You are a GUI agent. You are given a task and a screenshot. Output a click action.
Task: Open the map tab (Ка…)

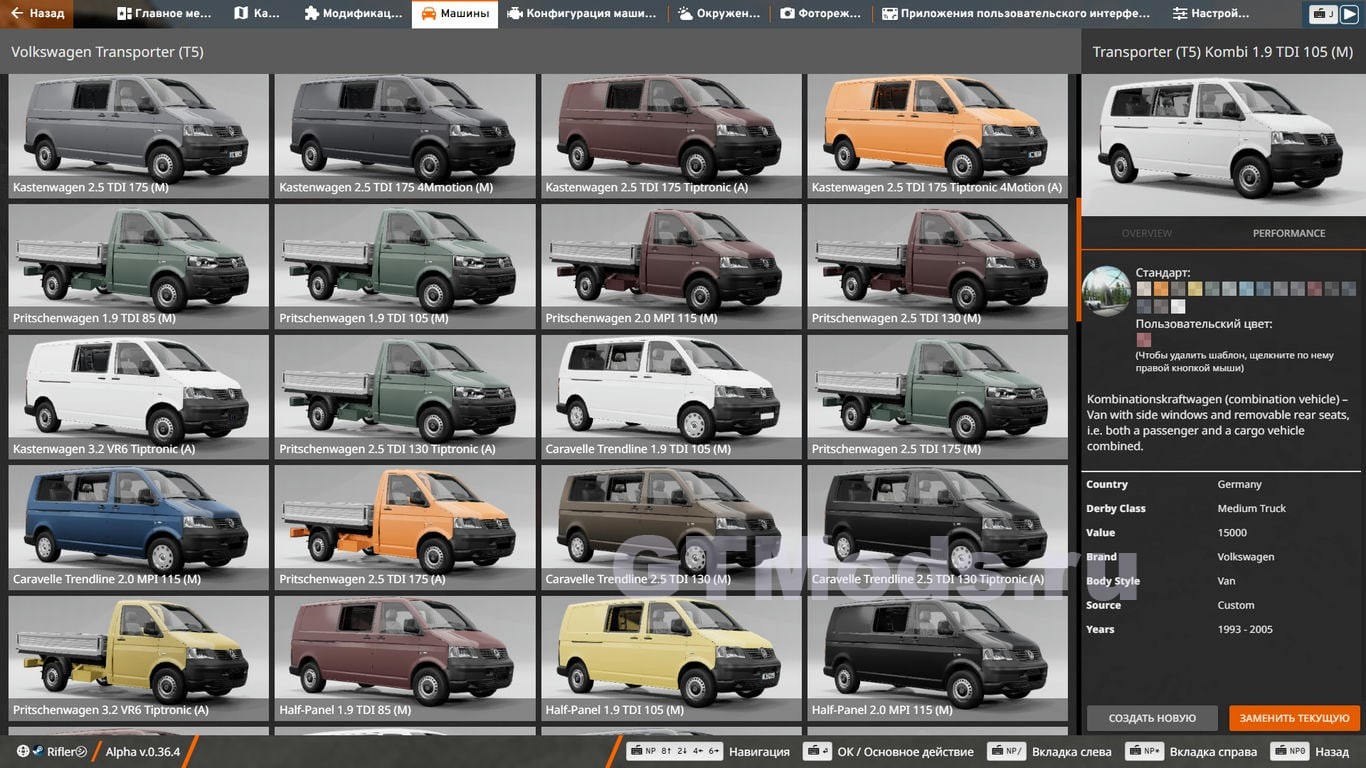coord(257,14)
